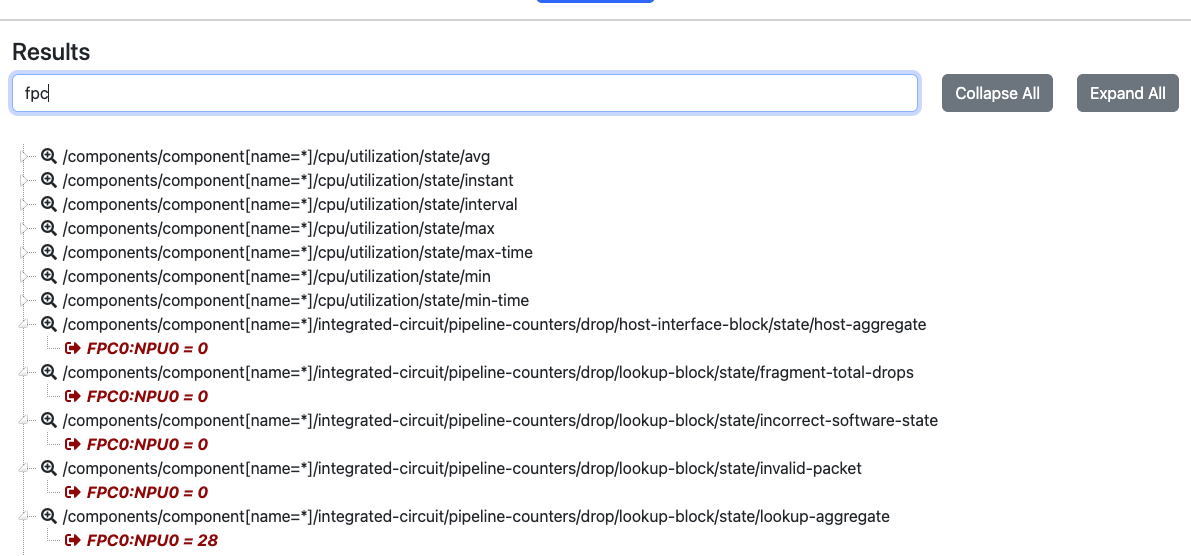1191x556 pixels.
Task: Click magnifier icon beside lookup-aggregate path
Action: click(49, 517)
